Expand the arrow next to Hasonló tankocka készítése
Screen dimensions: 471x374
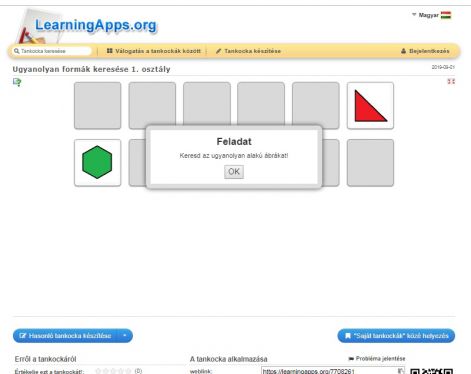(x=125, y=336)
